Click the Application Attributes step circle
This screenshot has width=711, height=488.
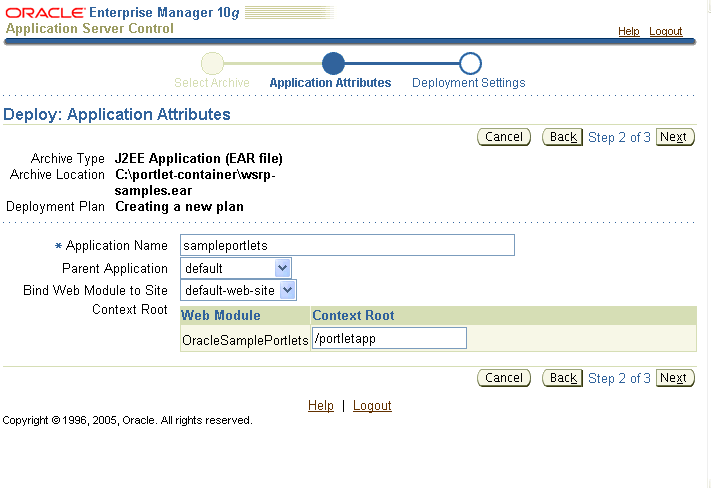click(333, 63)
